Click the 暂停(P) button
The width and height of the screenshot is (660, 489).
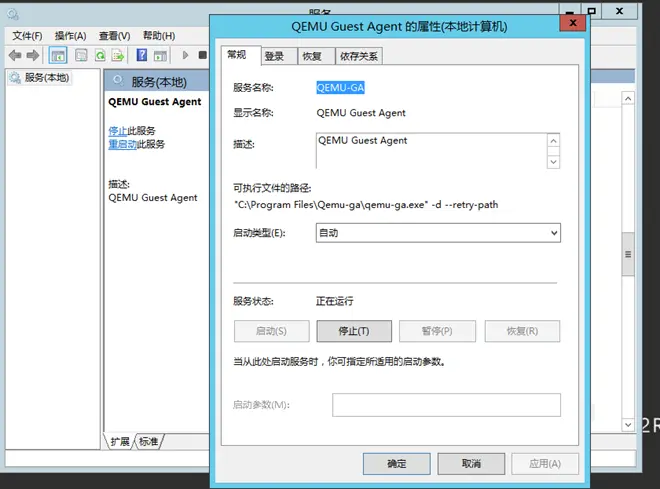click(x=437, y=331)
